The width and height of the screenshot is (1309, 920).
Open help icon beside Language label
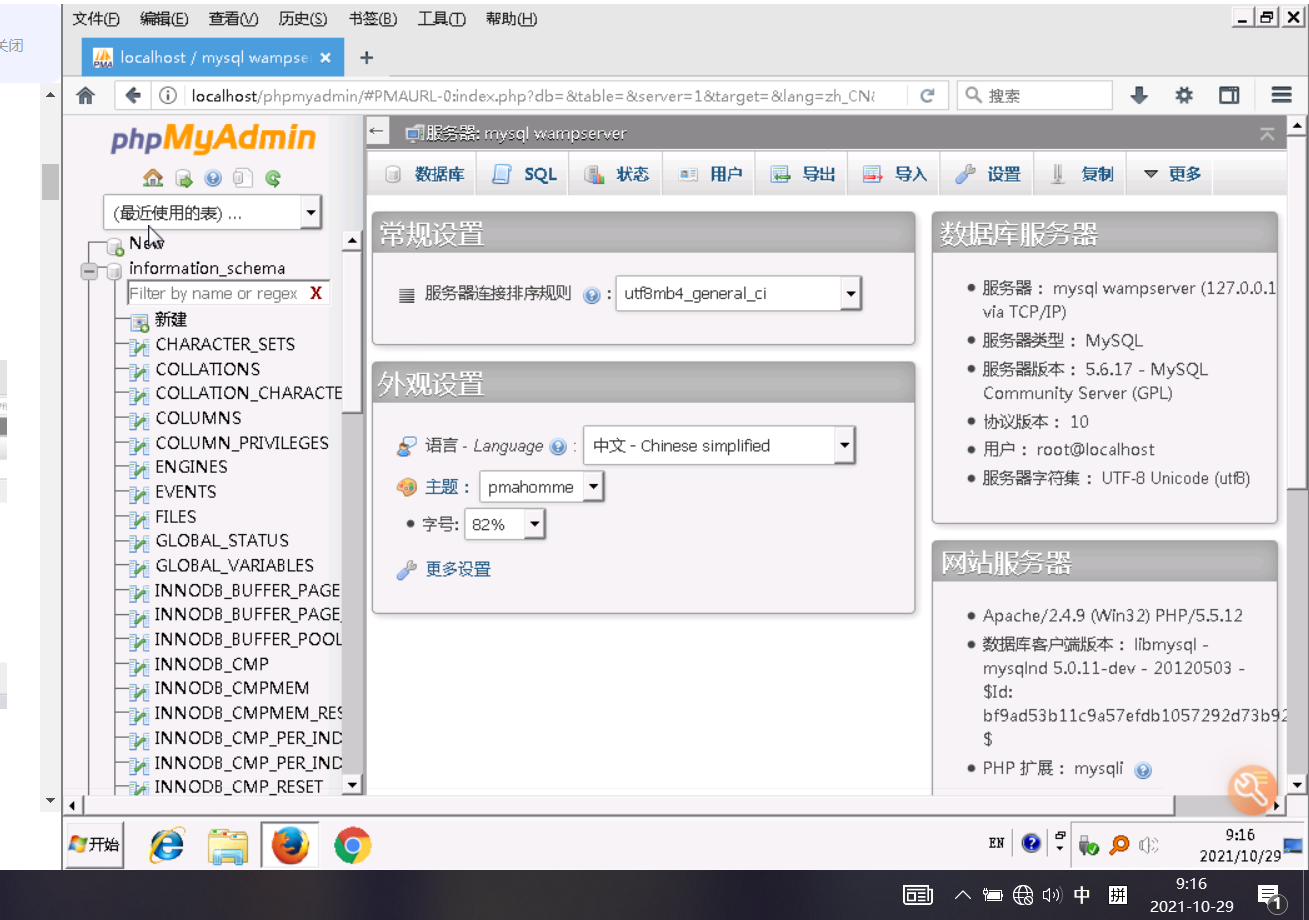tap(558, 447)
